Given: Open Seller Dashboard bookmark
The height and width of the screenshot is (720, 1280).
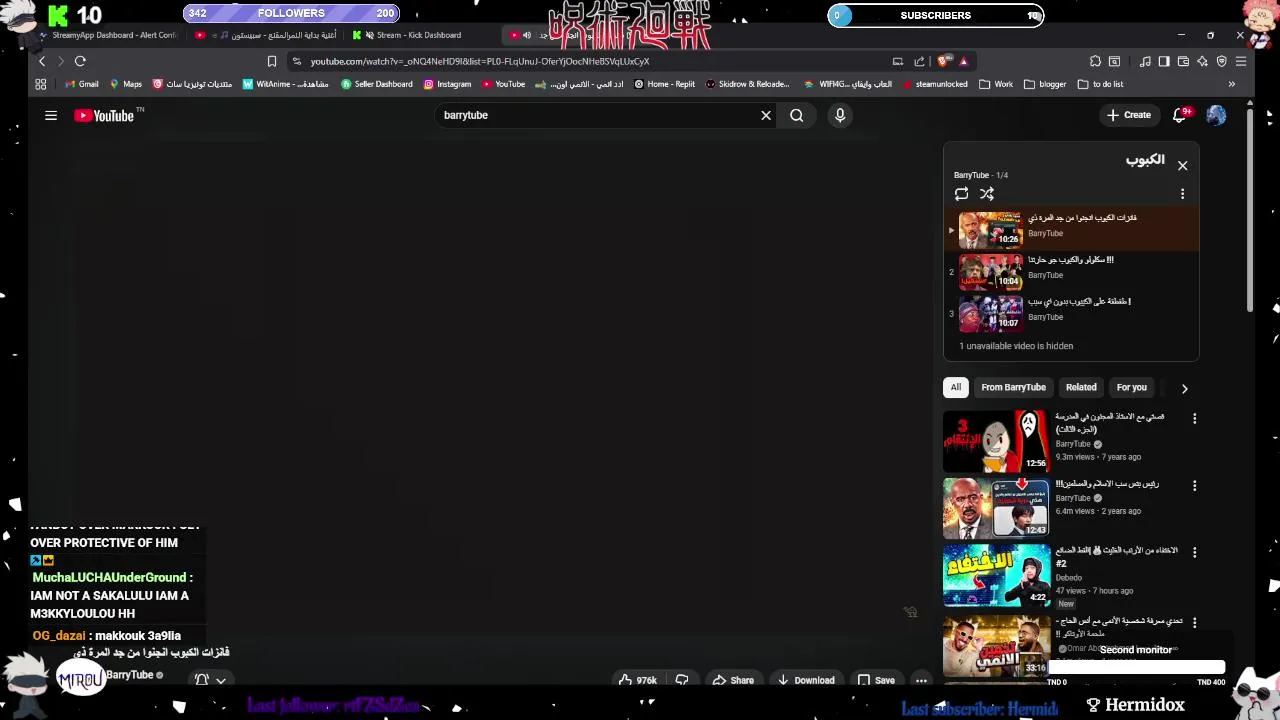Looking at the screenshot, I should pos(377,84).
